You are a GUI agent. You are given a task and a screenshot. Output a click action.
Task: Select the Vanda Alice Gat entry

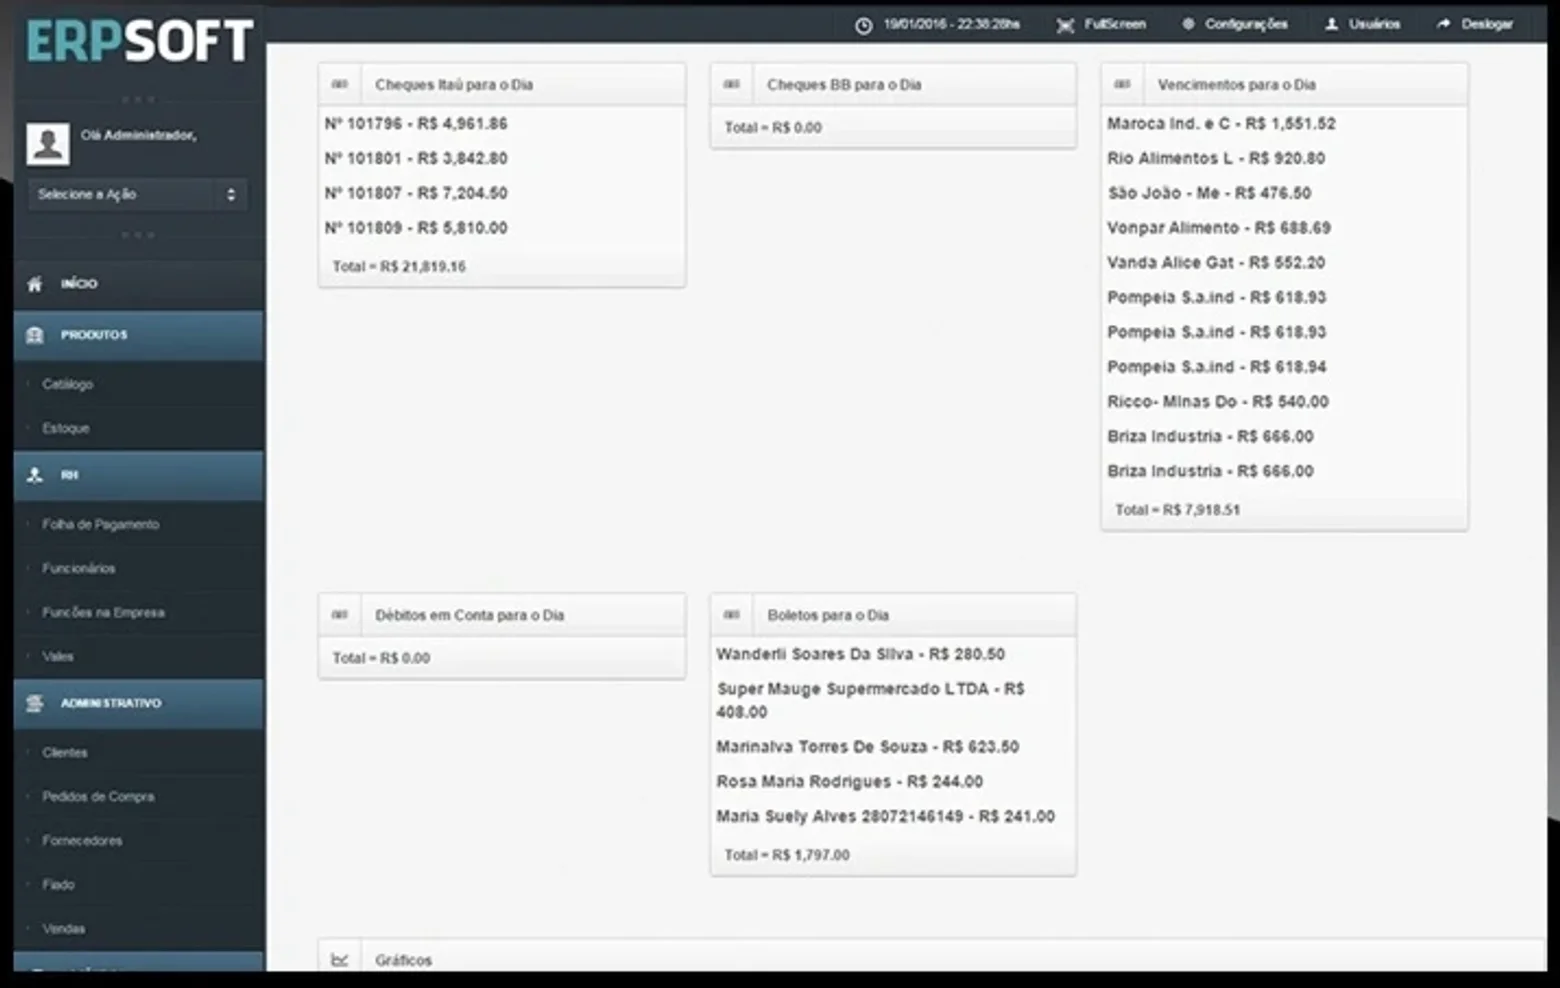point(1216,263)
